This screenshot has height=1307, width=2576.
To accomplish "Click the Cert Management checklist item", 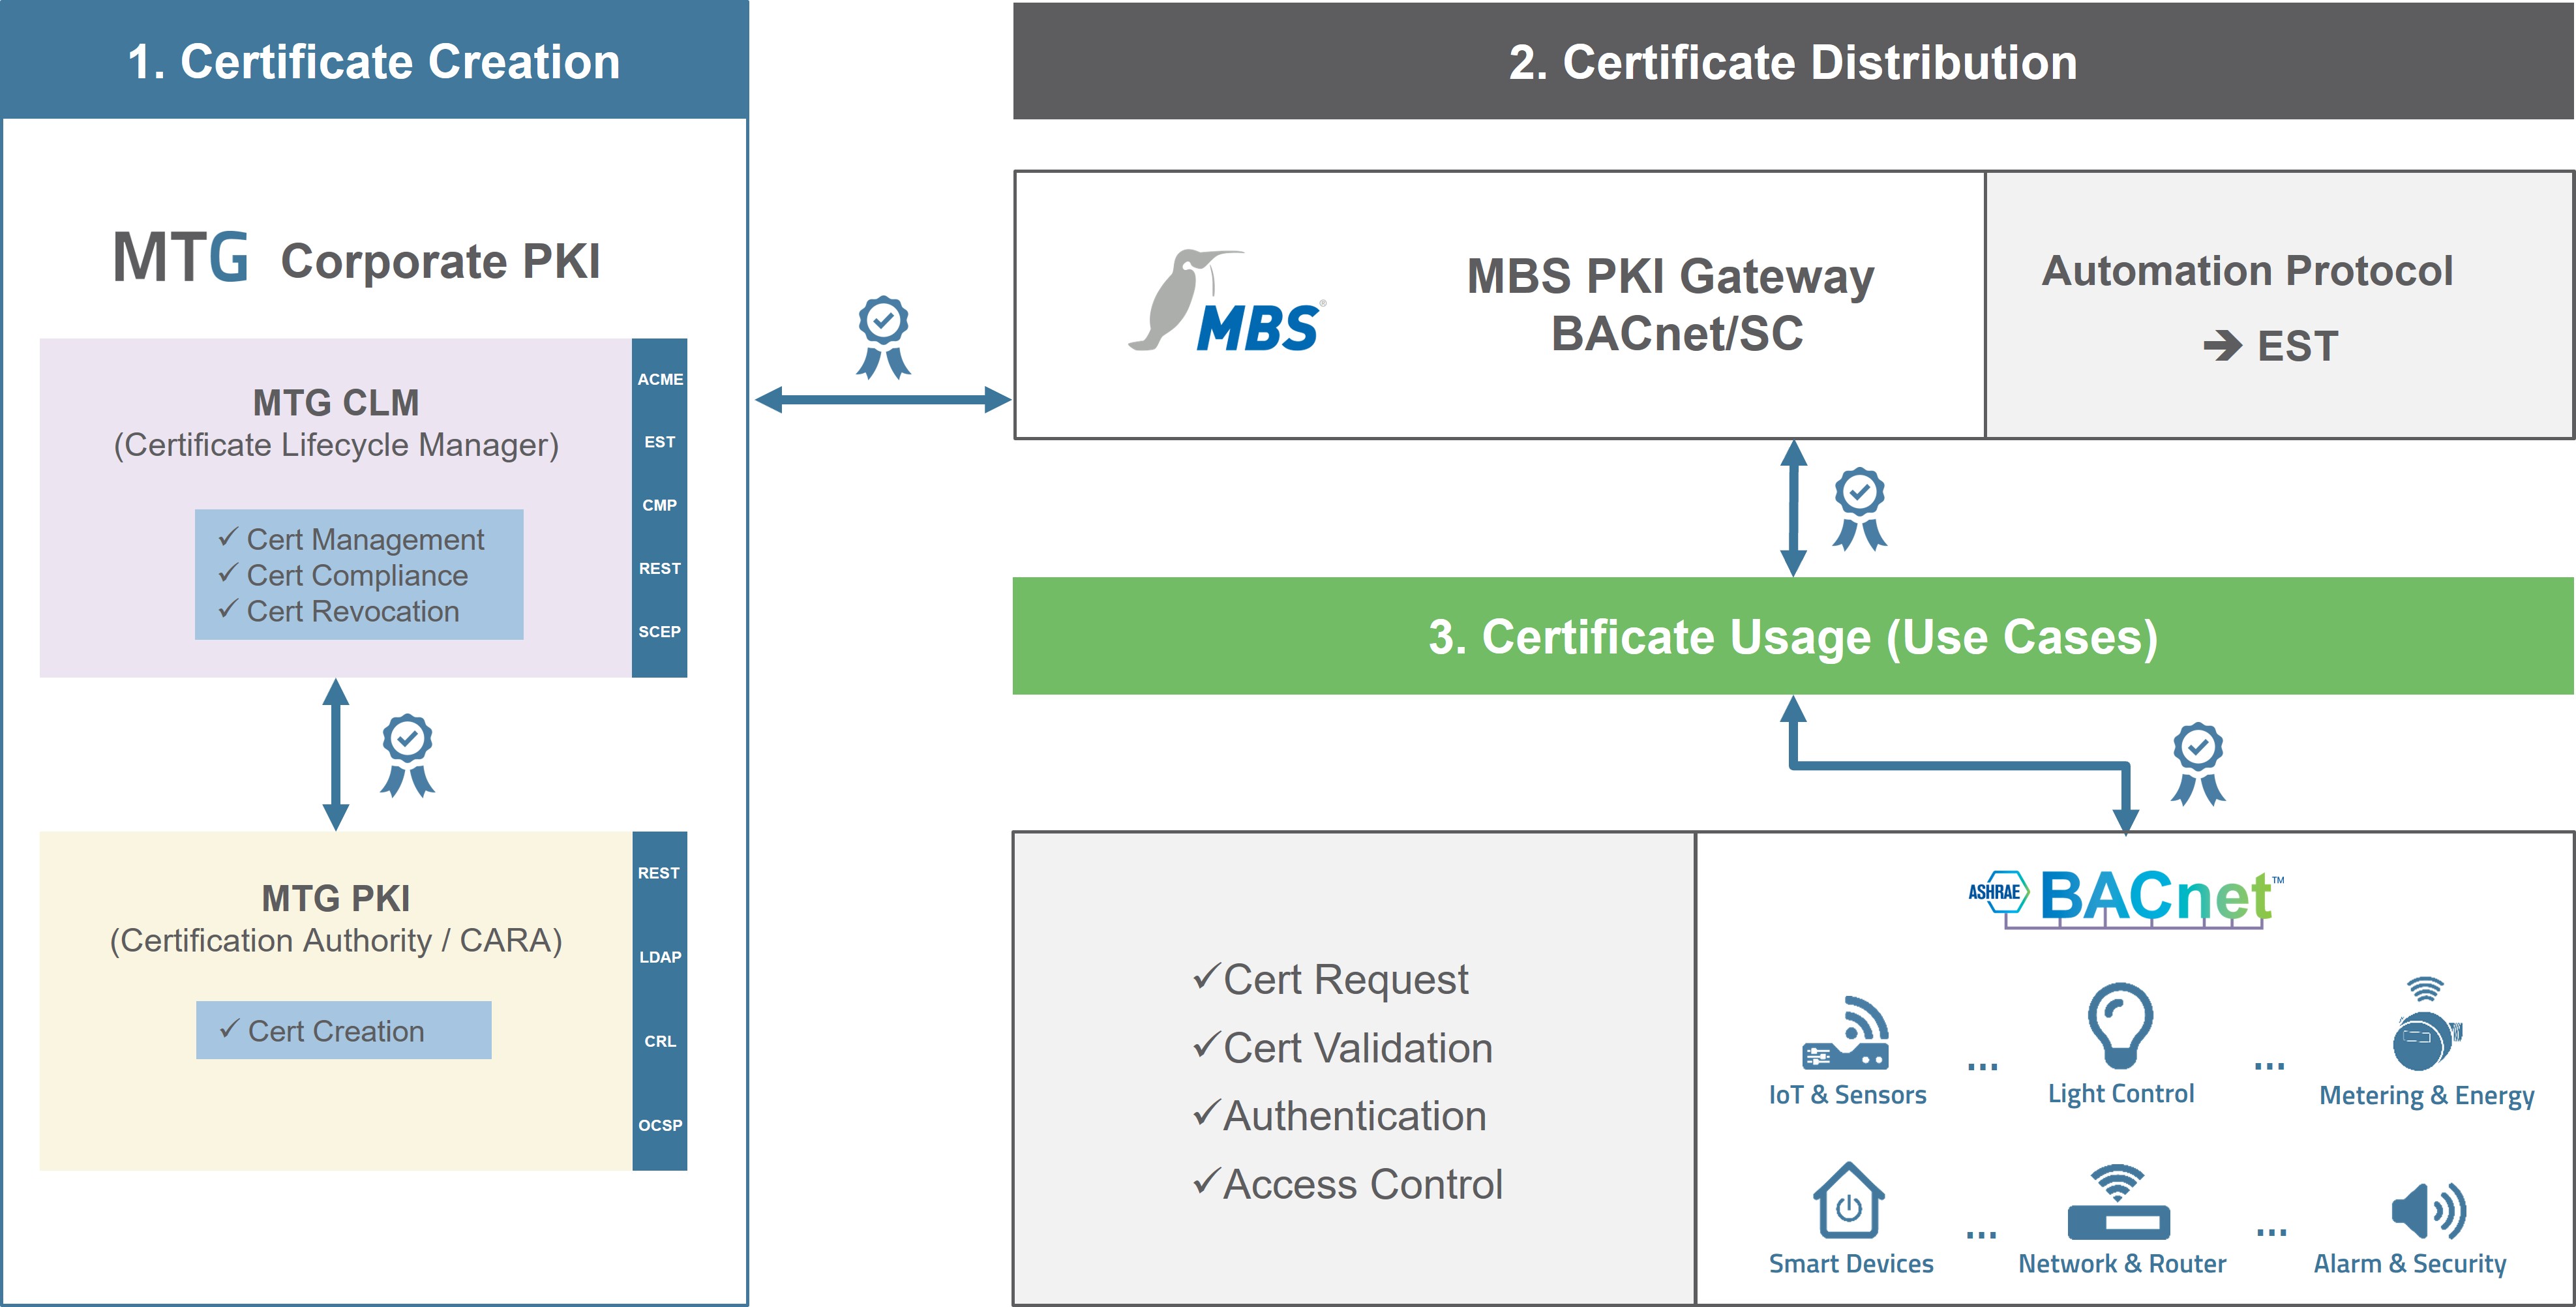I will pos(351,539).
